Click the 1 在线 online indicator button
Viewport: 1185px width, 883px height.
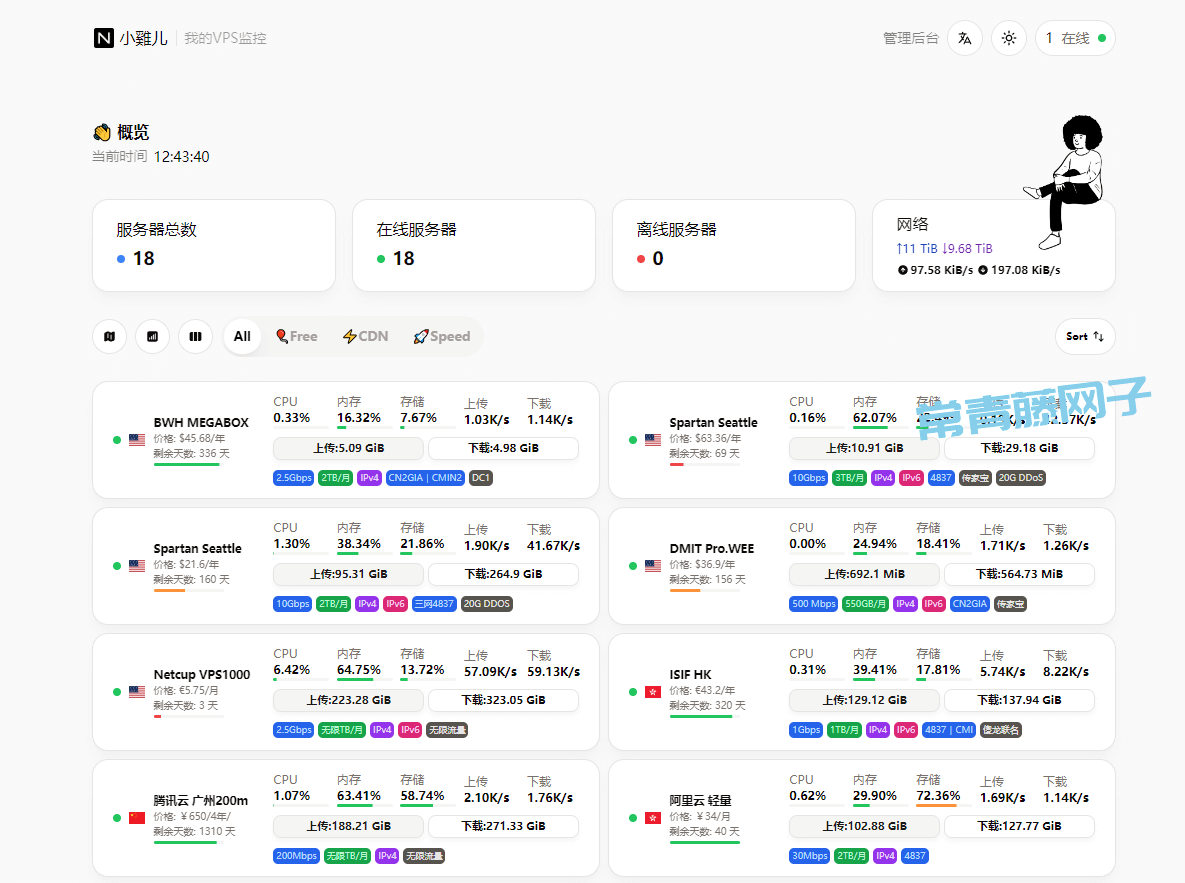click(x=1075, y=38)
